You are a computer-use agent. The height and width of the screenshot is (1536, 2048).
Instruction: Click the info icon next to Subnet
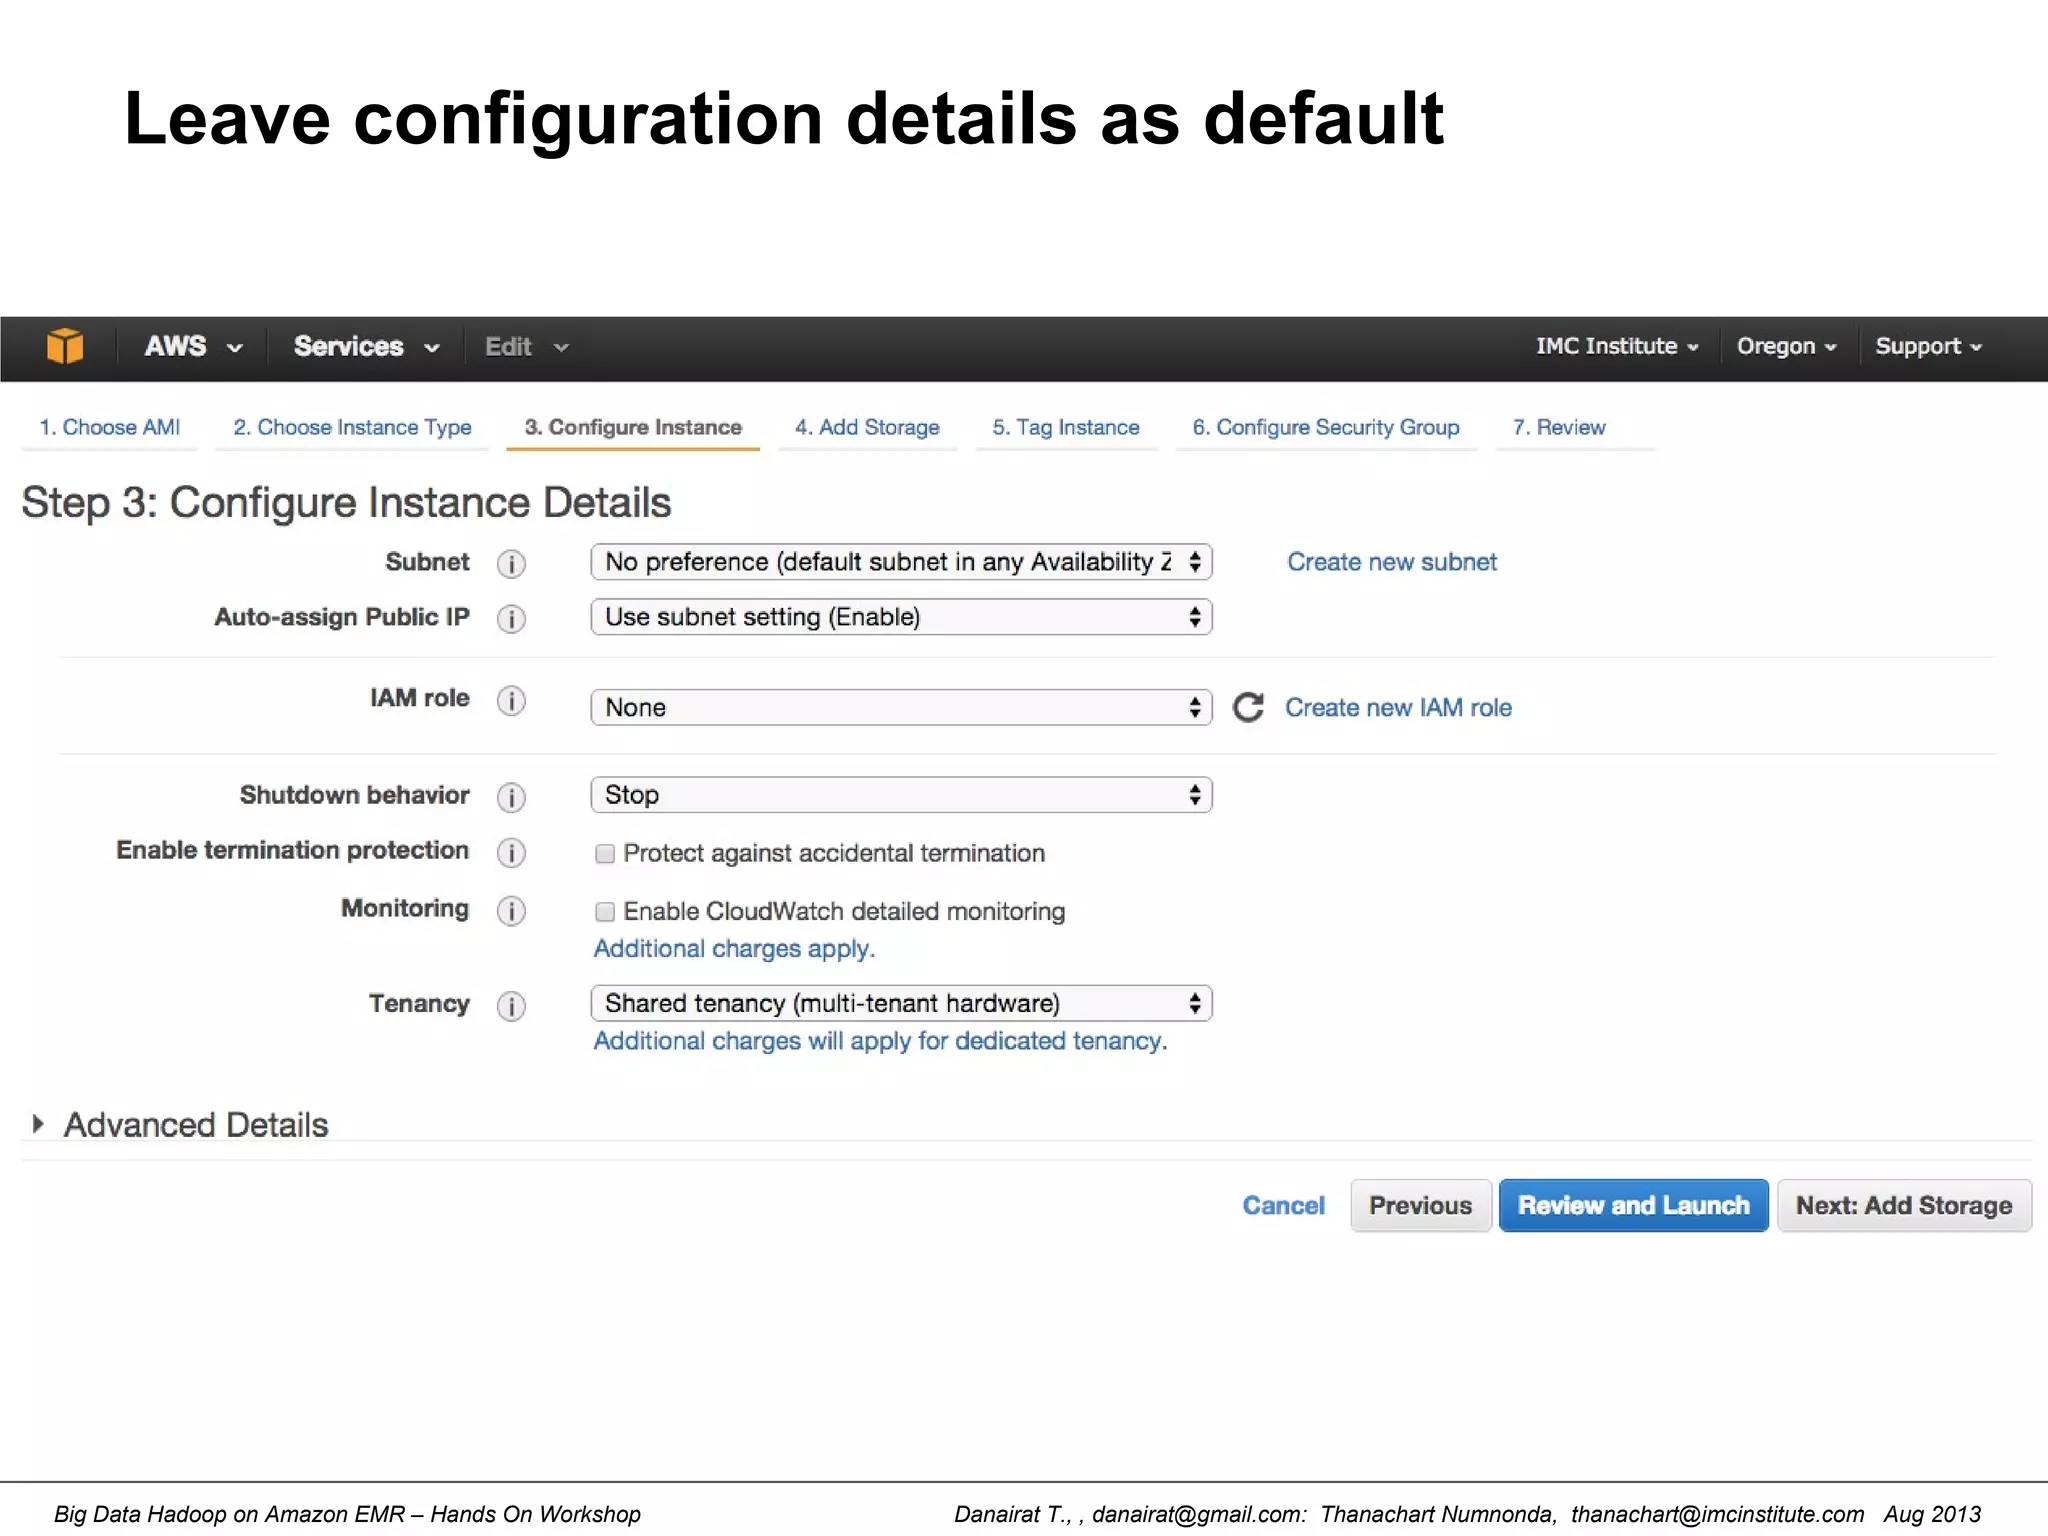(x=511, y=564)
